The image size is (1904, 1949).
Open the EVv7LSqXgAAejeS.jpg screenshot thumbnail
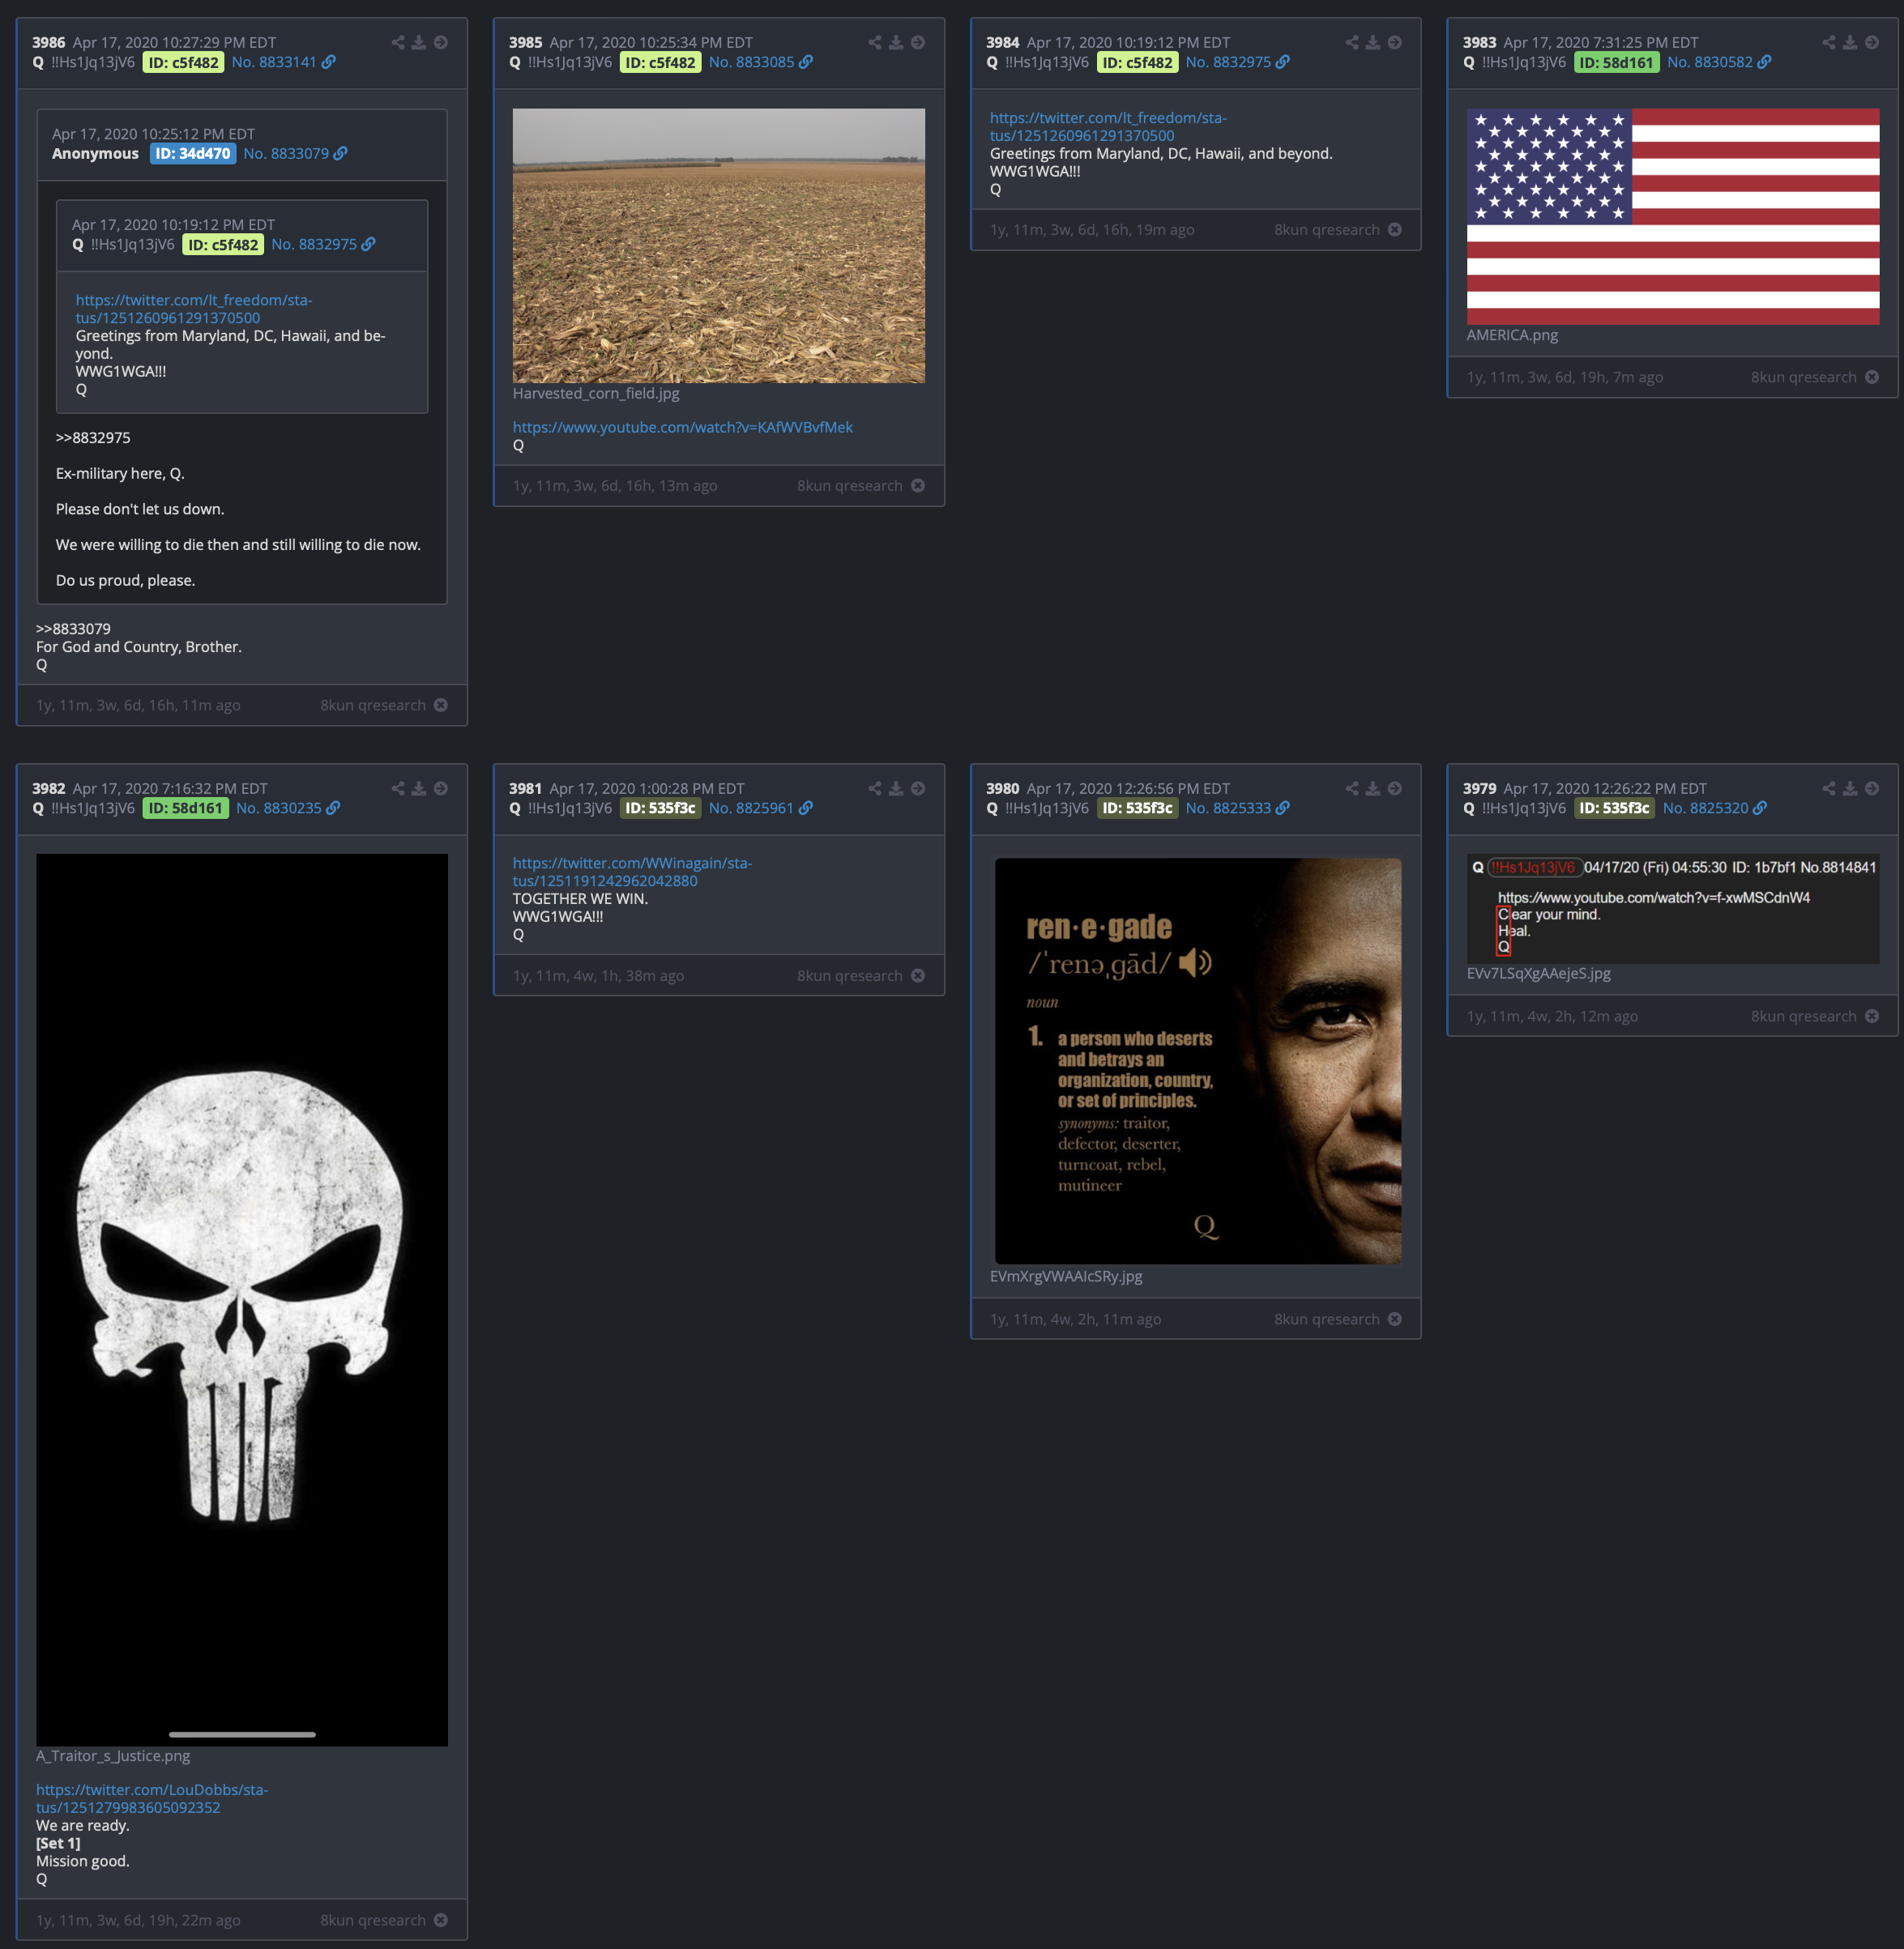pos(1672,908)
